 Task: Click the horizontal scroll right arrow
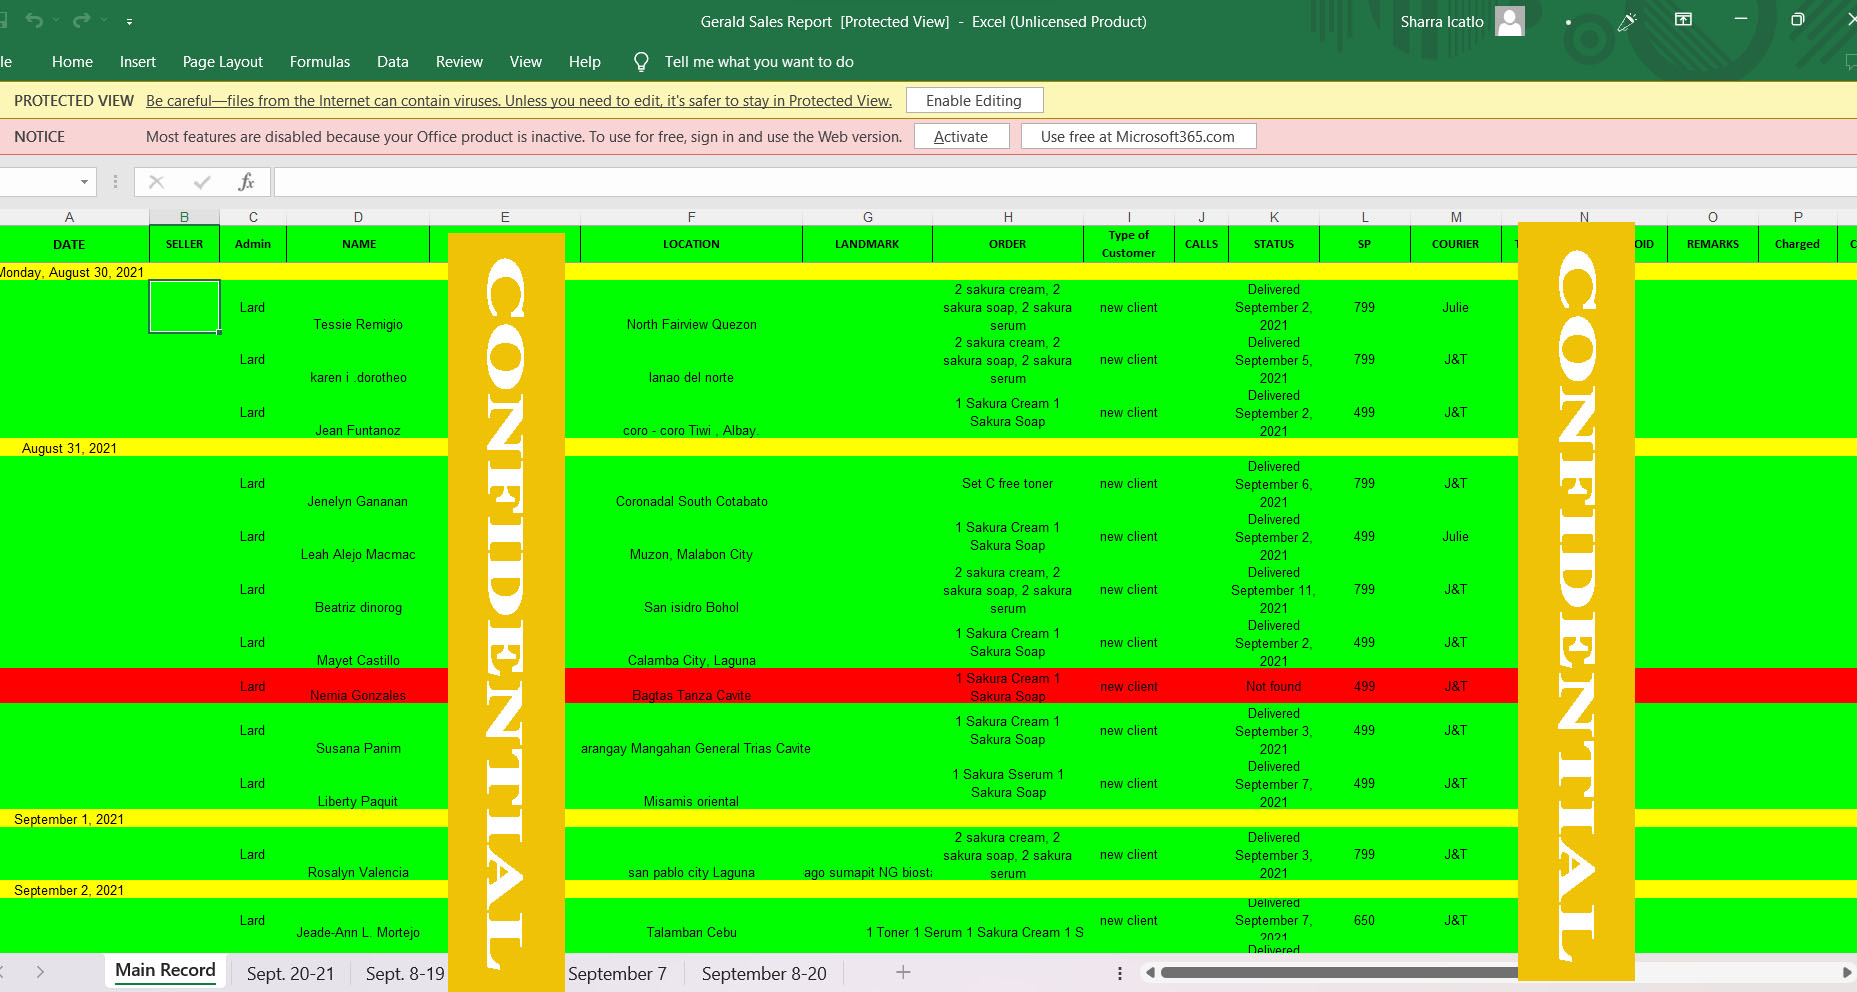[1846, 972]
